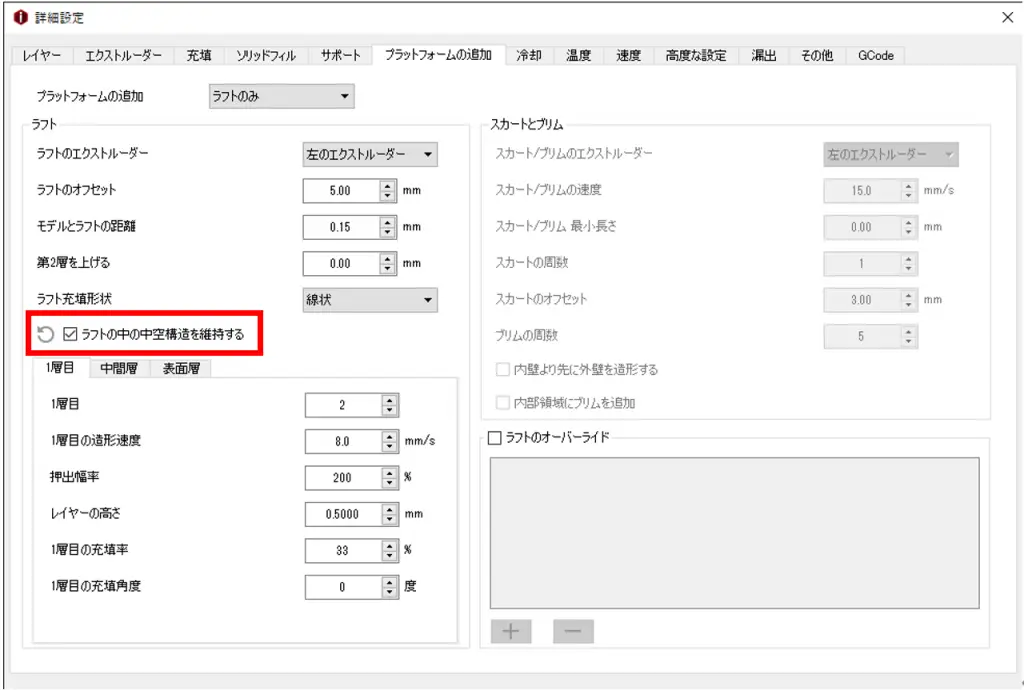Click the レイヤーの高さ value field

coord(342,514)
